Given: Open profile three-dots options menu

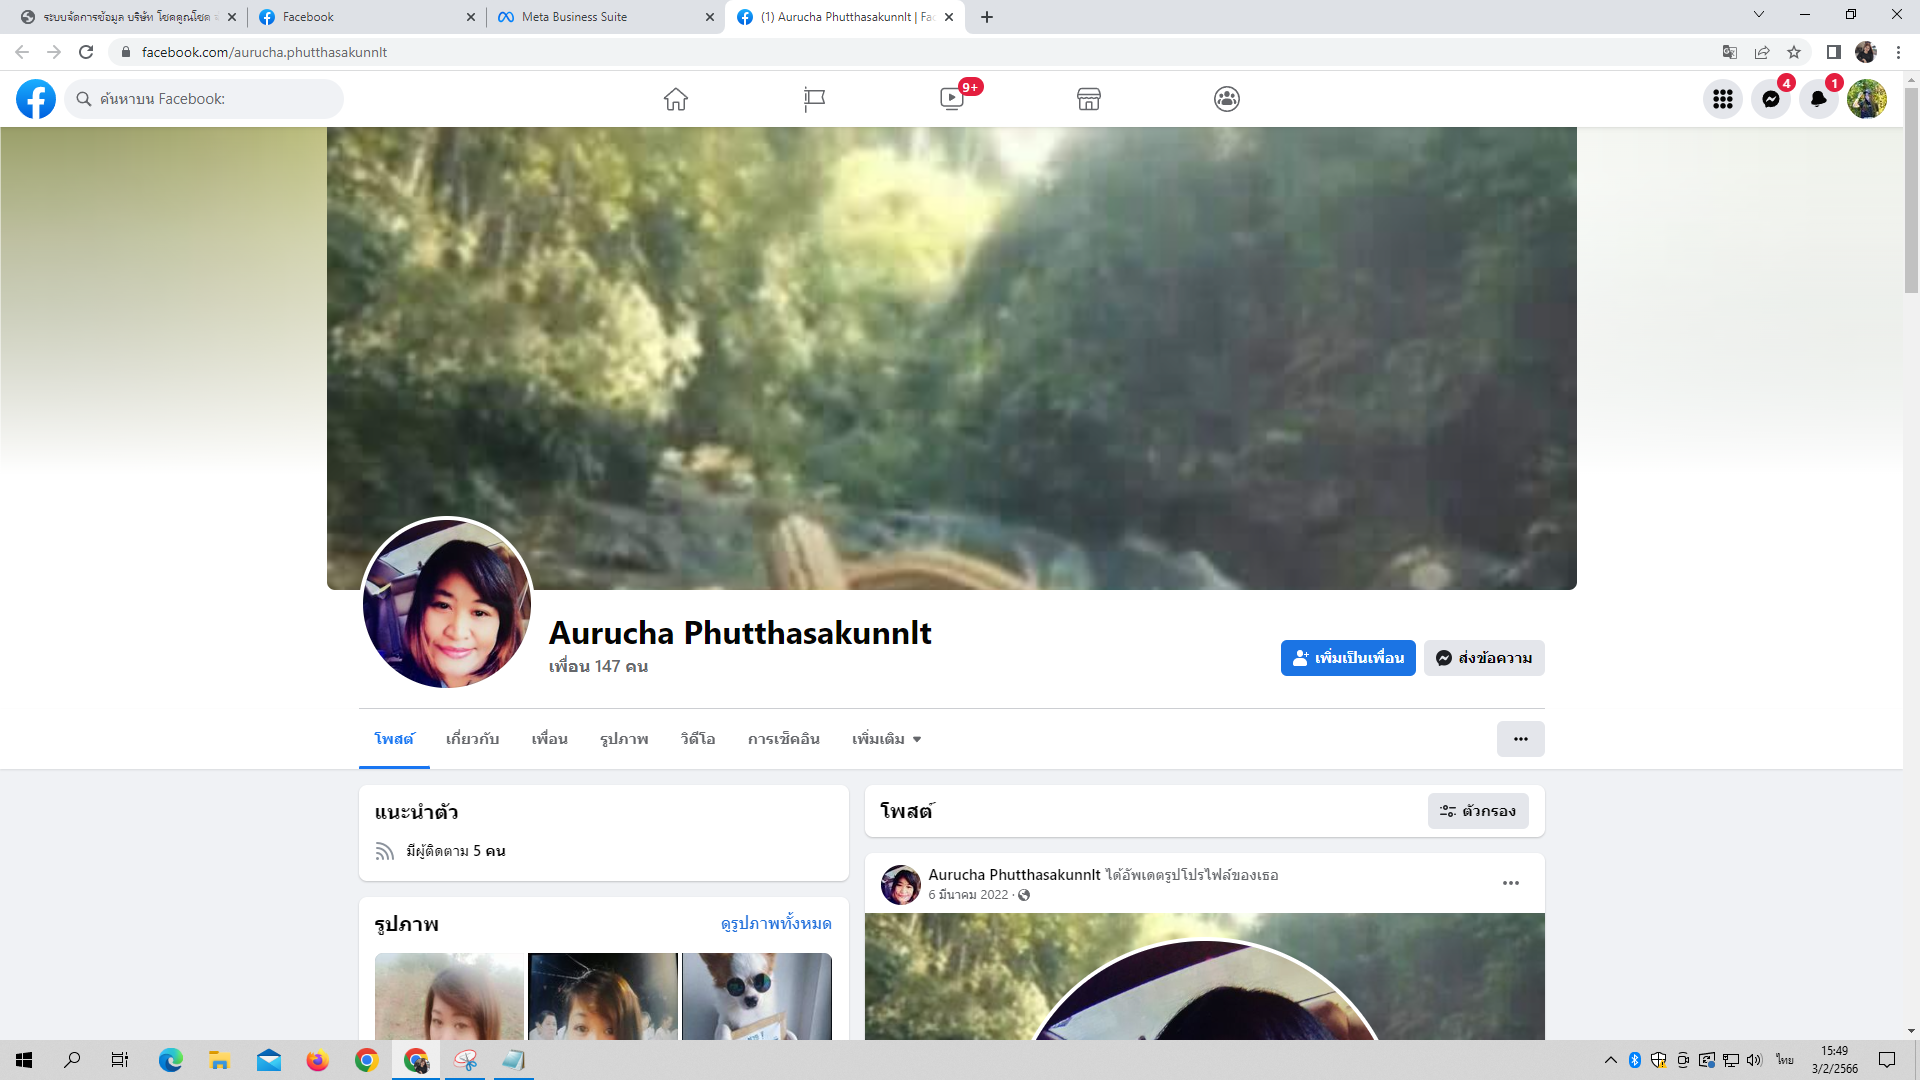Looking at the screenshot, I should coord(1520,739).
